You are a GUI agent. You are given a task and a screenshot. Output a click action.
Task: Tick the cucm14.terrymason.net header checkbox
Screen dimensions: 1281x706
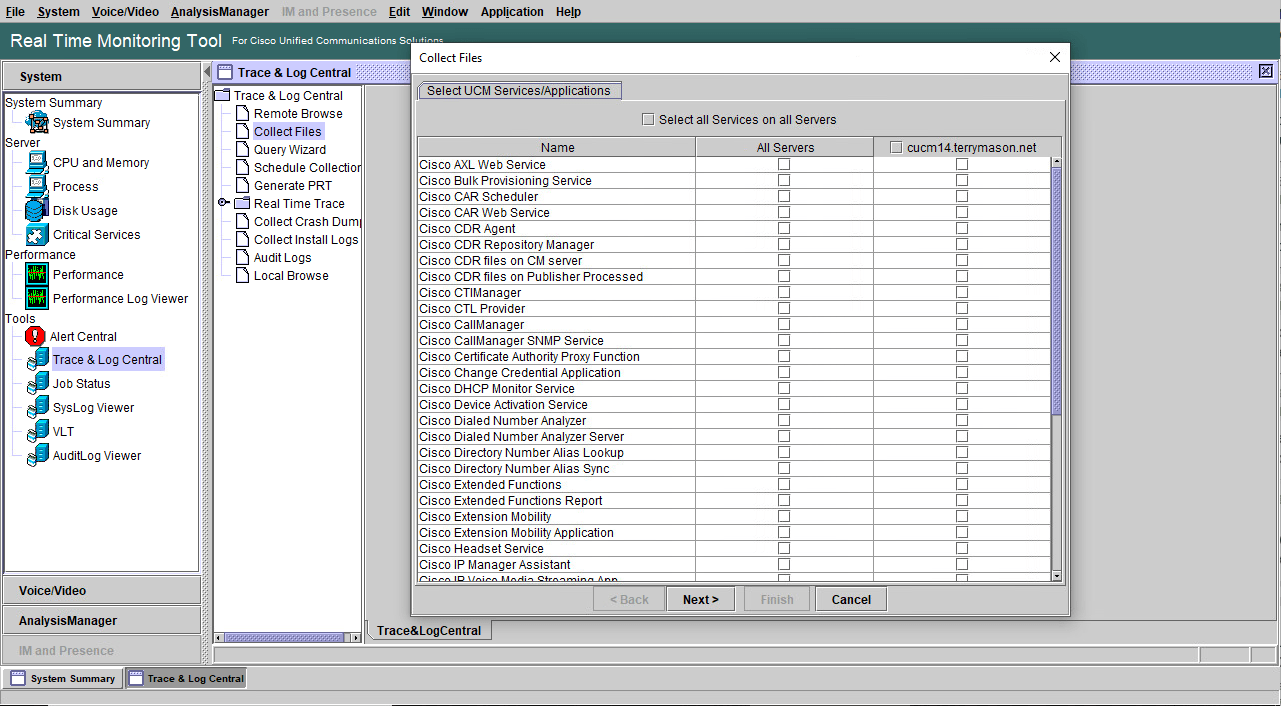[x=896, y=148]
